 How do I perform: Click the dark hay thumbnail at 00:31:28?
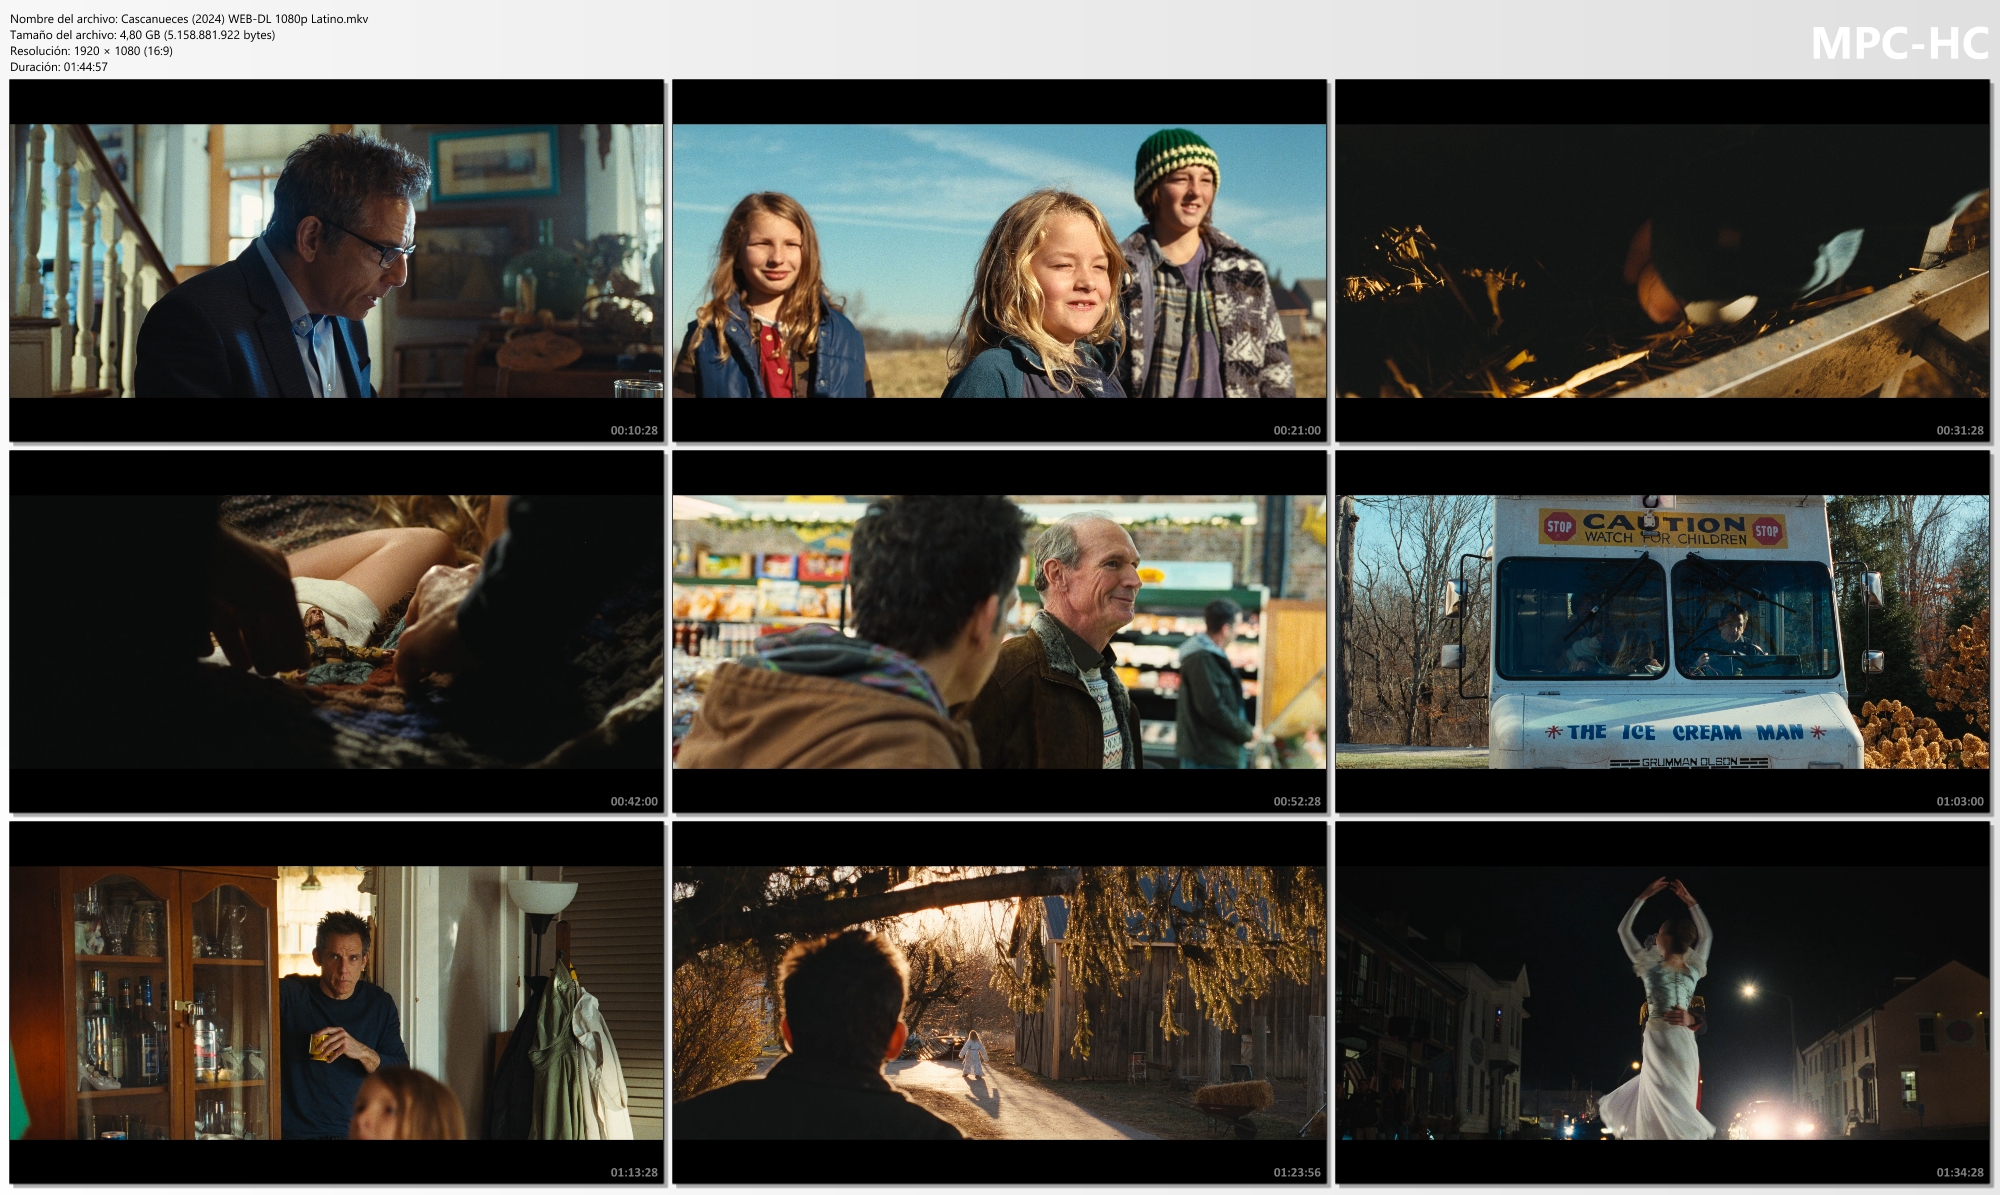pos(1662,260)
